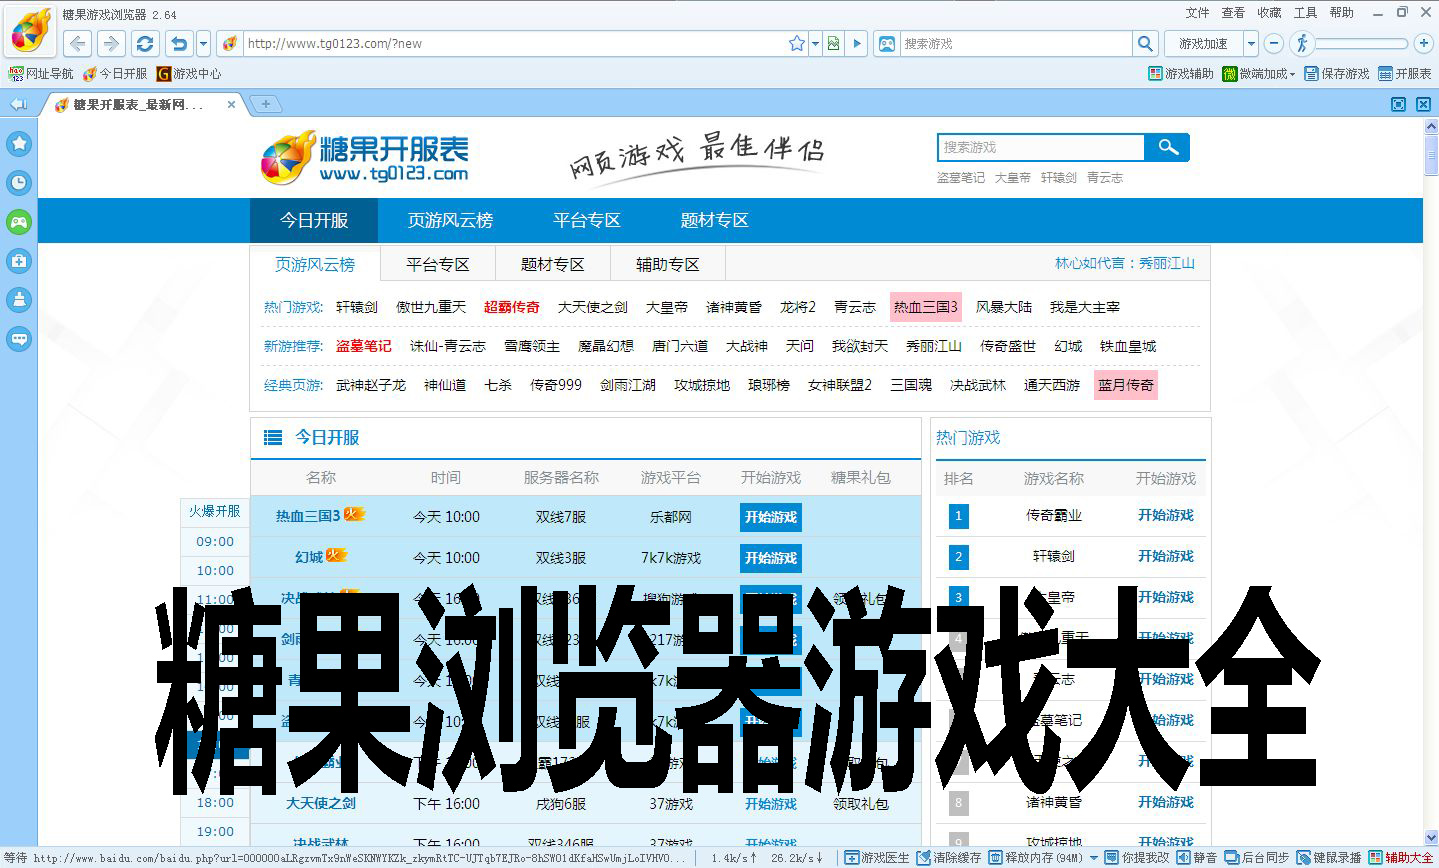
Task: Focus the page 搜索游戏 search field
Action: coord(1041,147)
